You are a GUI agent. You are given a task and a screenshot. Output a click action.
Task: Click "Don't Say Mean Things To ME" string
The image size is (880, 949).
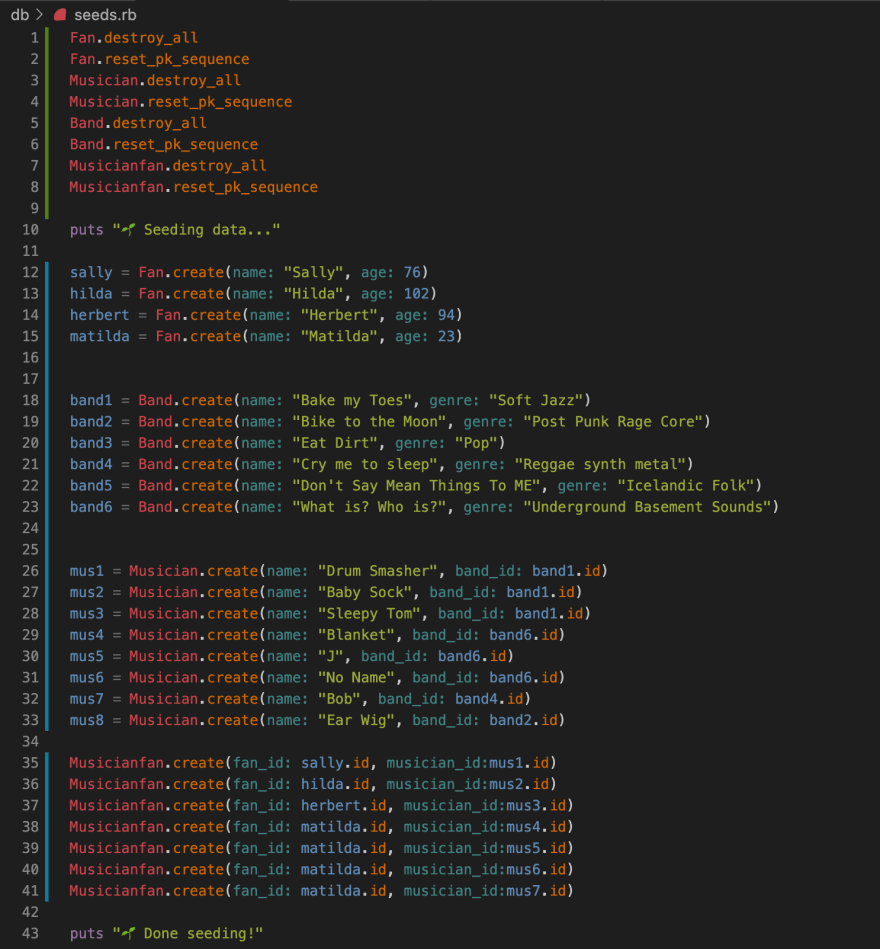pyautogui.click(x=416, y=485)
